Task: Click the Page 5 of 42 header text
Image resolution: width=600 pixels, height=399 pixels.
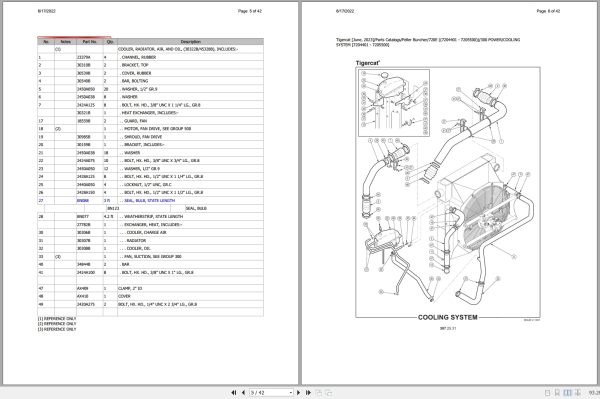Action: coord(250,11)
